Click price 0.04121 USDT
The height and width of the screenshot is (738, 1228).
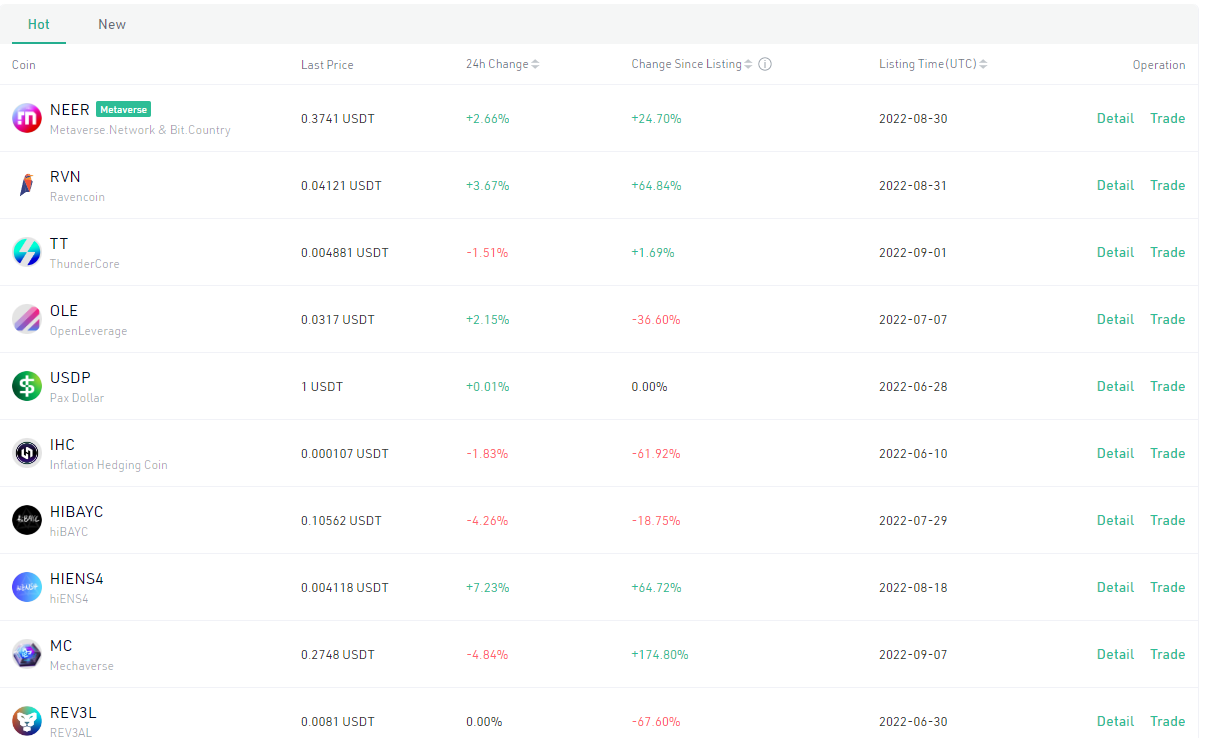tap(341, 185)
